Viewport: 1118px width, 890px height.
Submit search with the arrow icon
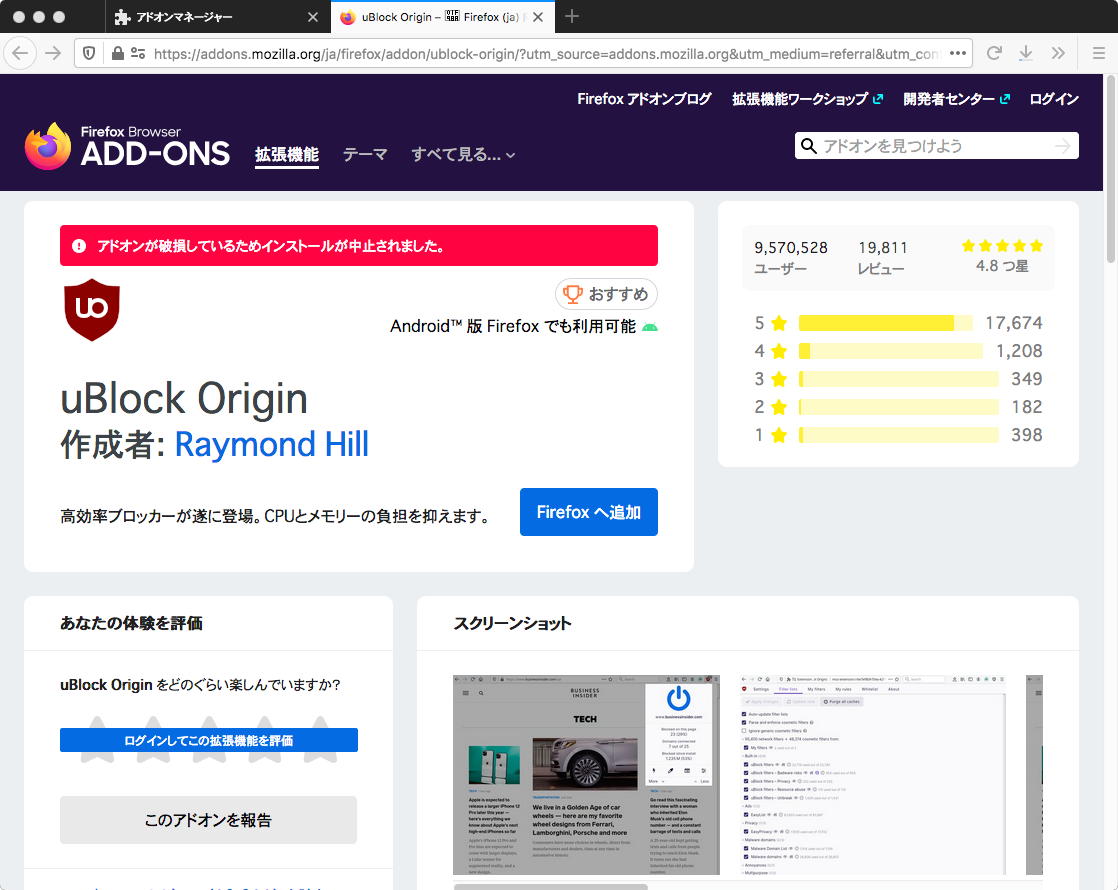point(1062,146)
